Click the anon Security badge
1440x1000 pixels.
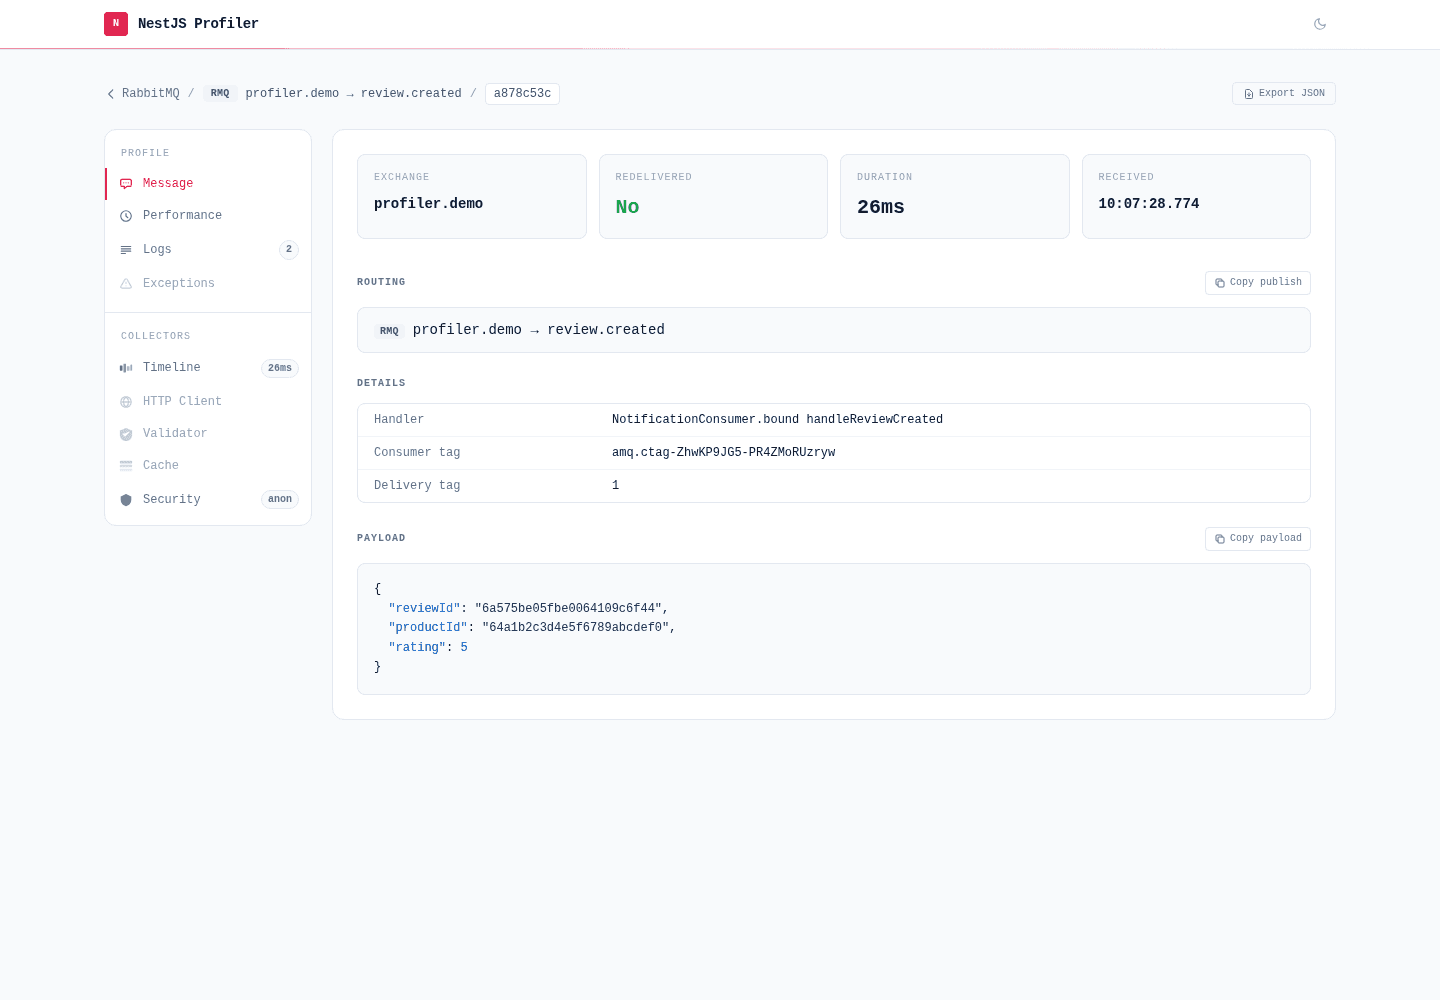tap(280, 499)
